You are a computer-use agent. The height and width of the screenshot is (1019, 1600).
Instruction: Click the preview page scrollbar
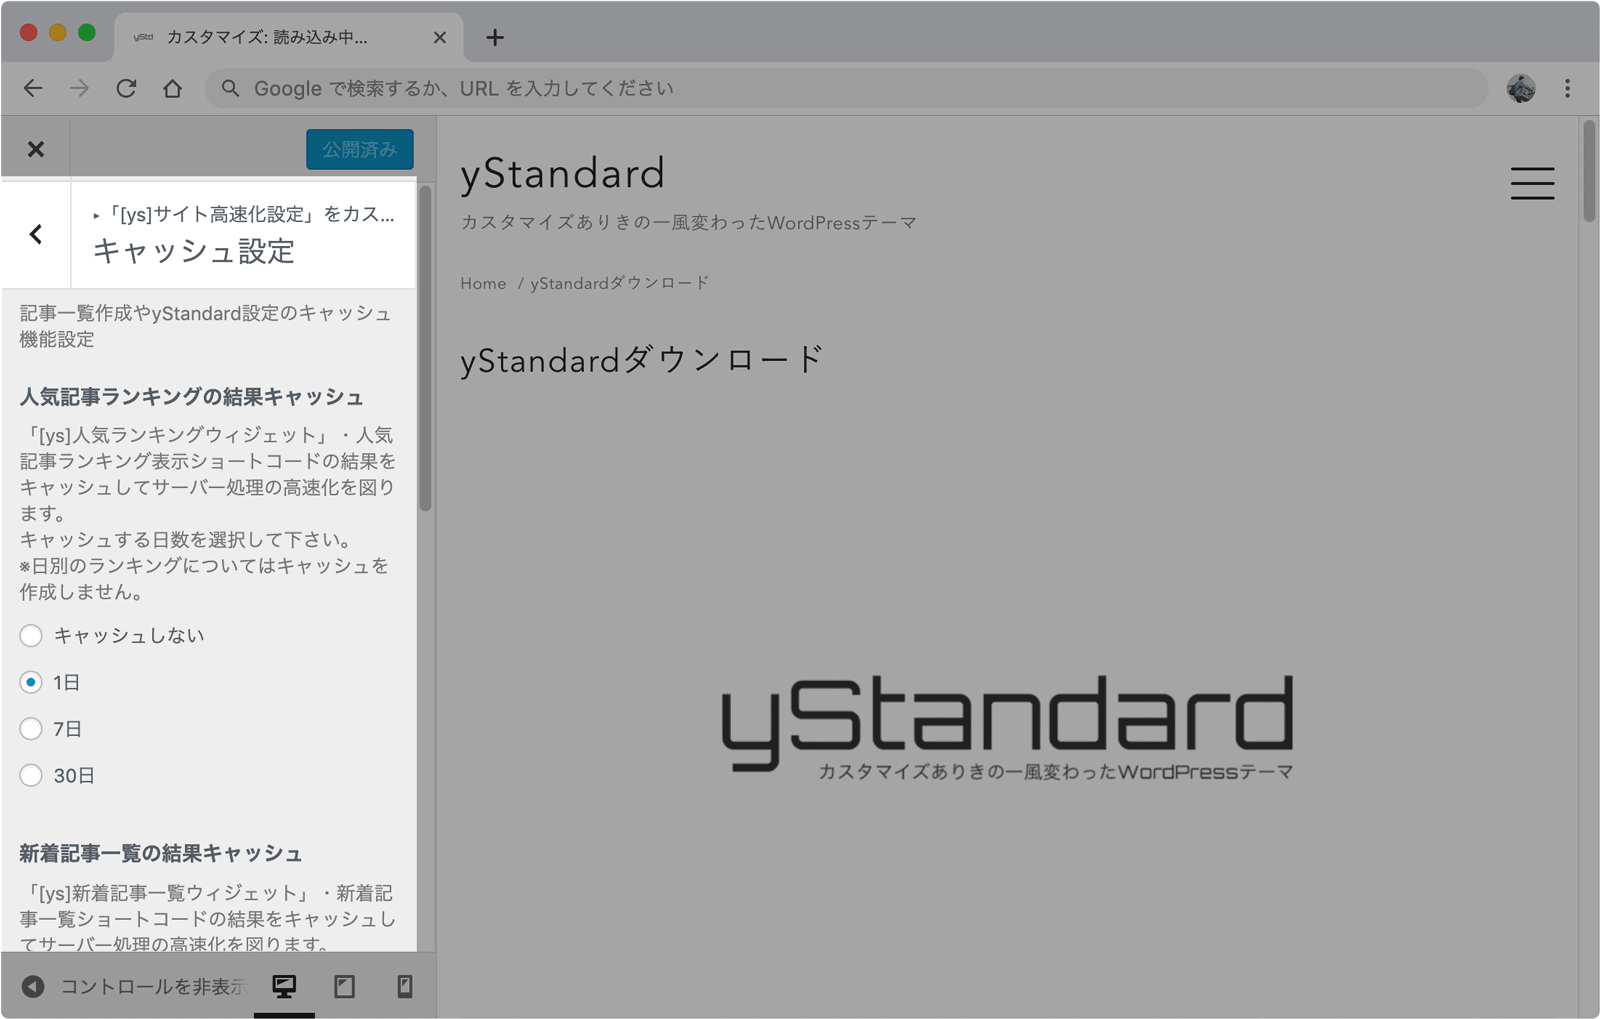point(1589,171)
